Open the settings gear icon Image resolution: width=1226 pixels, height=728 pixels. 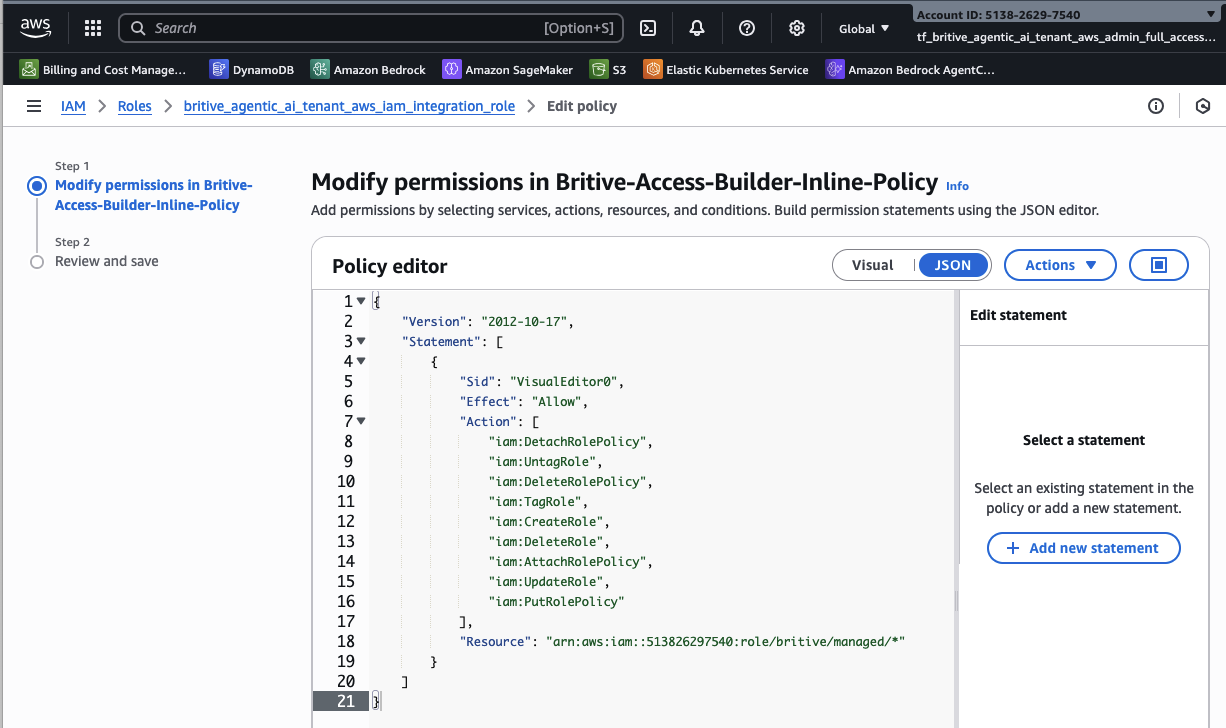[797, 28]
